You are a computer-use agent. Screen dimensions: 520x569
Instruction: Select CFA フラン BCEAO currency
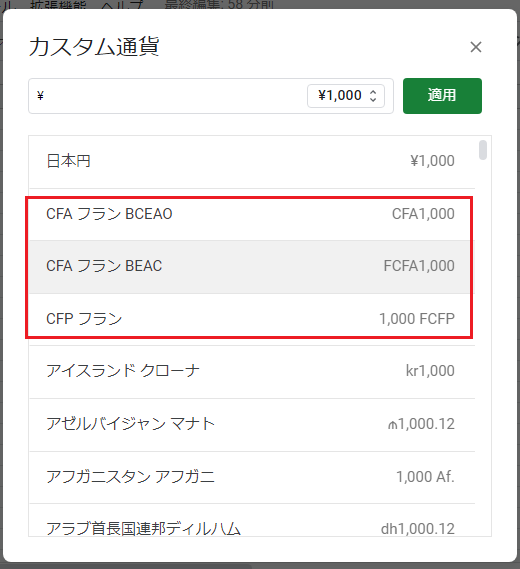click(252, 214)
